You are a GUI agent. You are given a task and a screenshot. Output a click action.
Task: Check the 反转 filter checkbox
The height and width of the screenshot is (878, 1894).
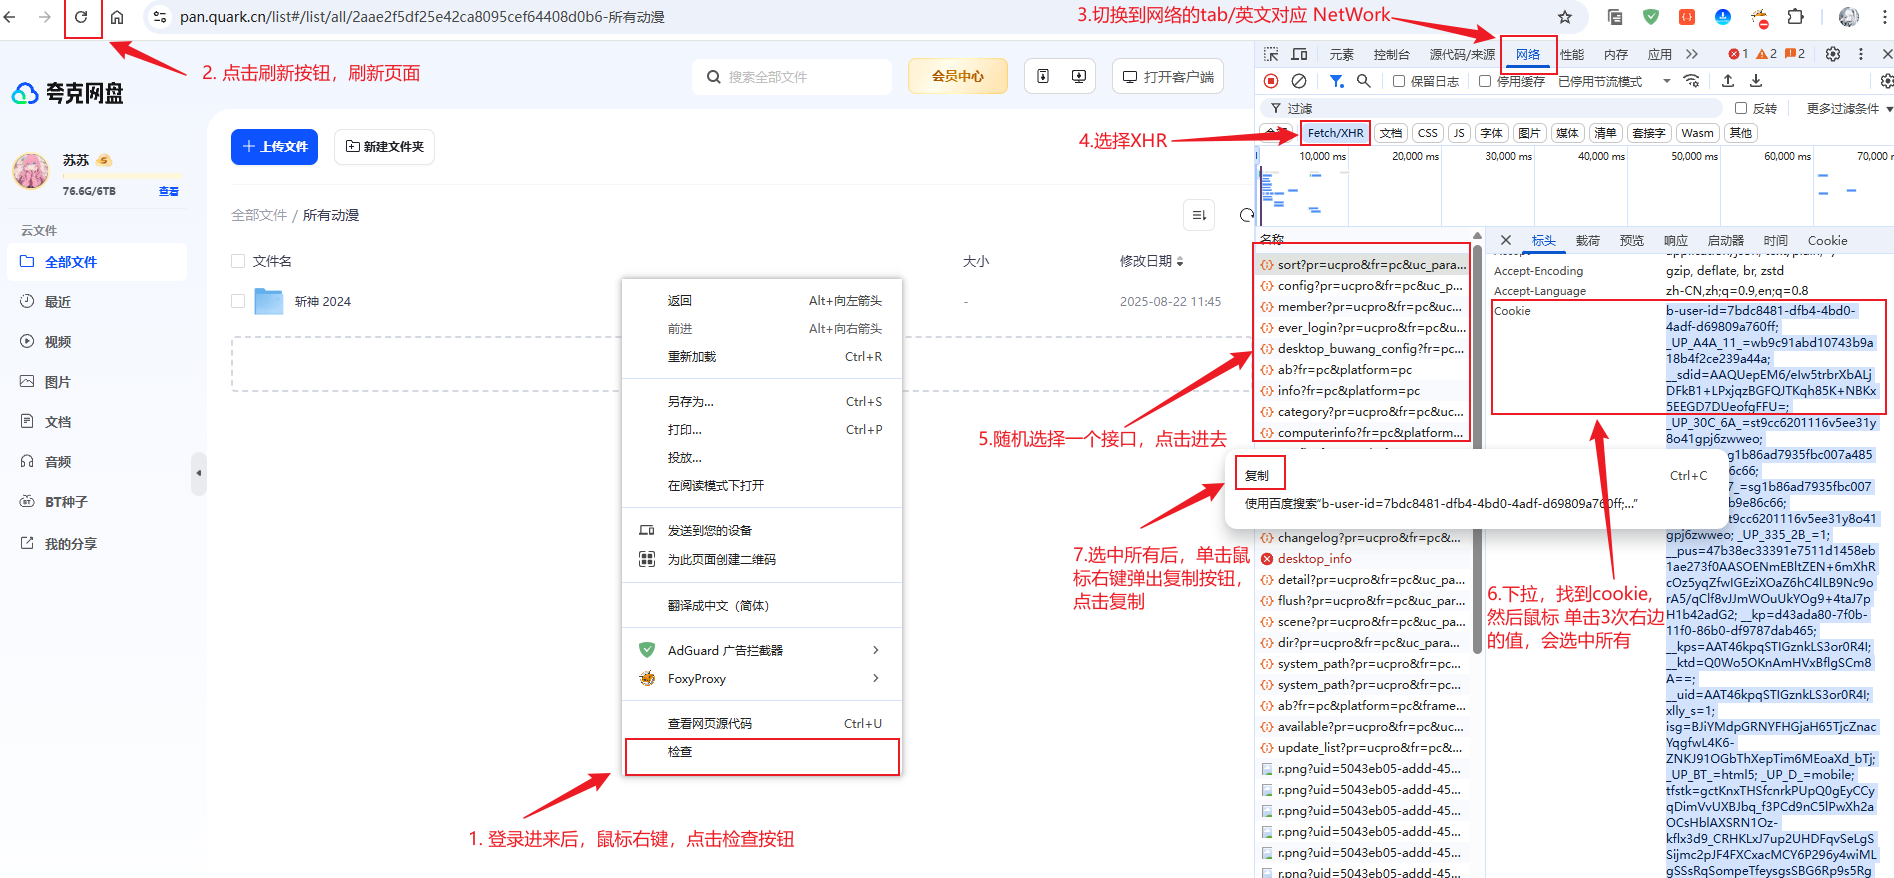pyautogui.click(x=1741, y=108)
